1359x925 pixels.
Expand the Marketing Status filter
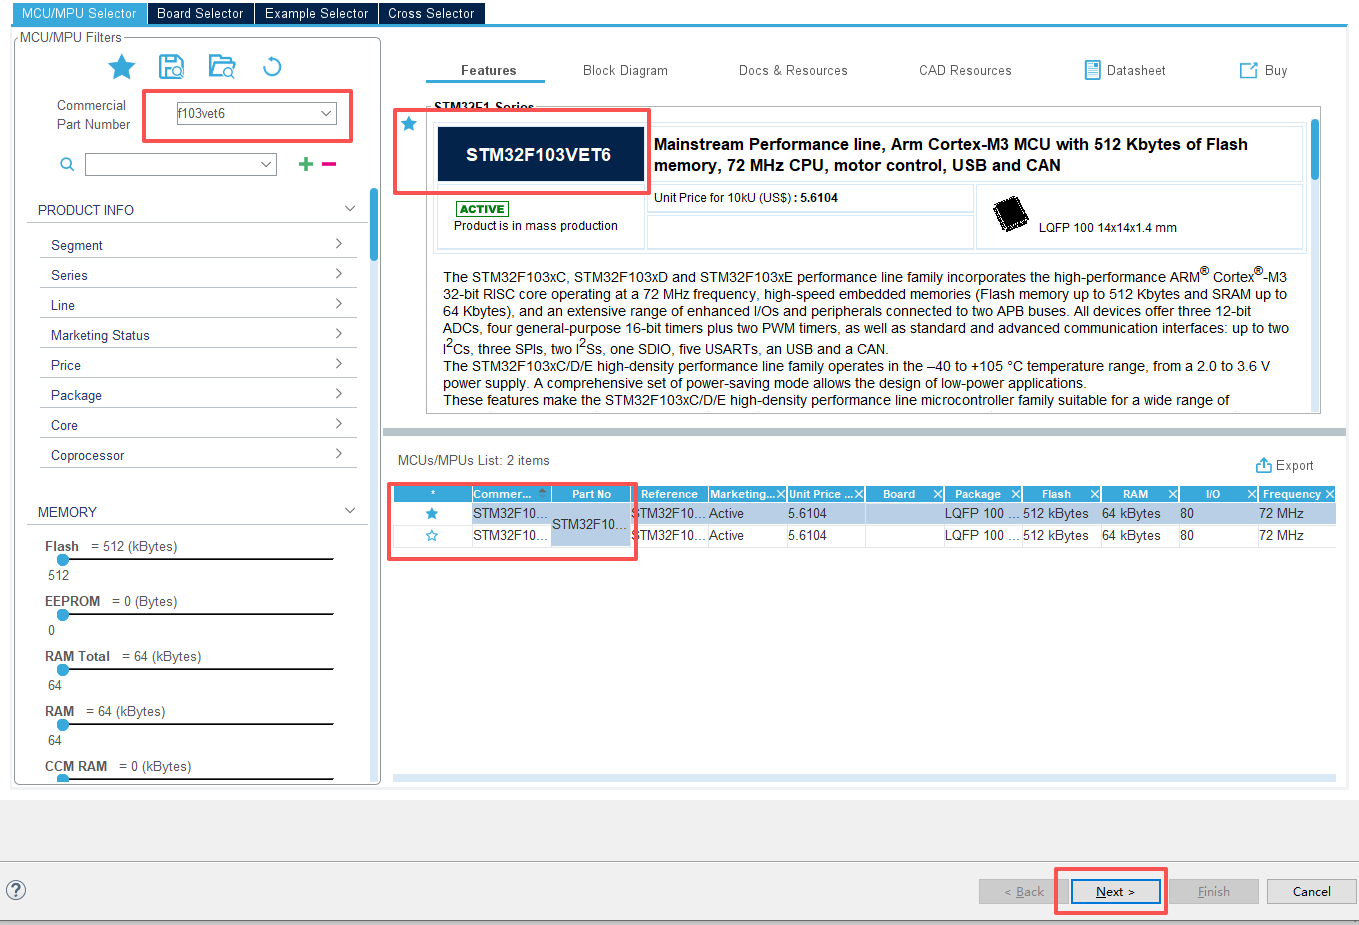click(x=339, y=334)
